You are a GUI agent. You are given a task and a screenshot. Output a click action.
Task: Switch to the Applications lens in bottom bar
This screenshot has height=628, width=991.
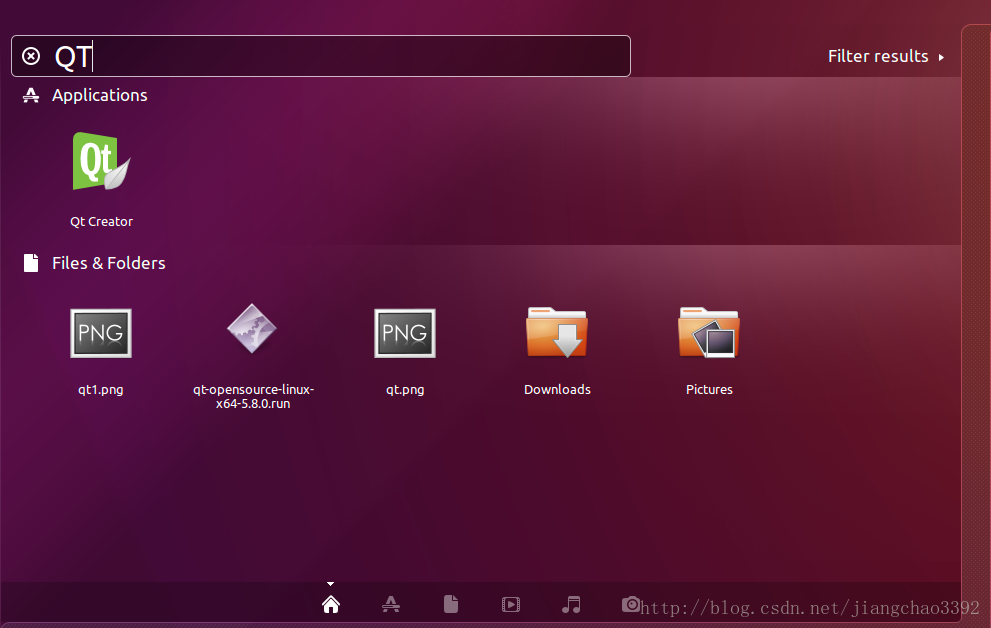click(x=391, y=605)
